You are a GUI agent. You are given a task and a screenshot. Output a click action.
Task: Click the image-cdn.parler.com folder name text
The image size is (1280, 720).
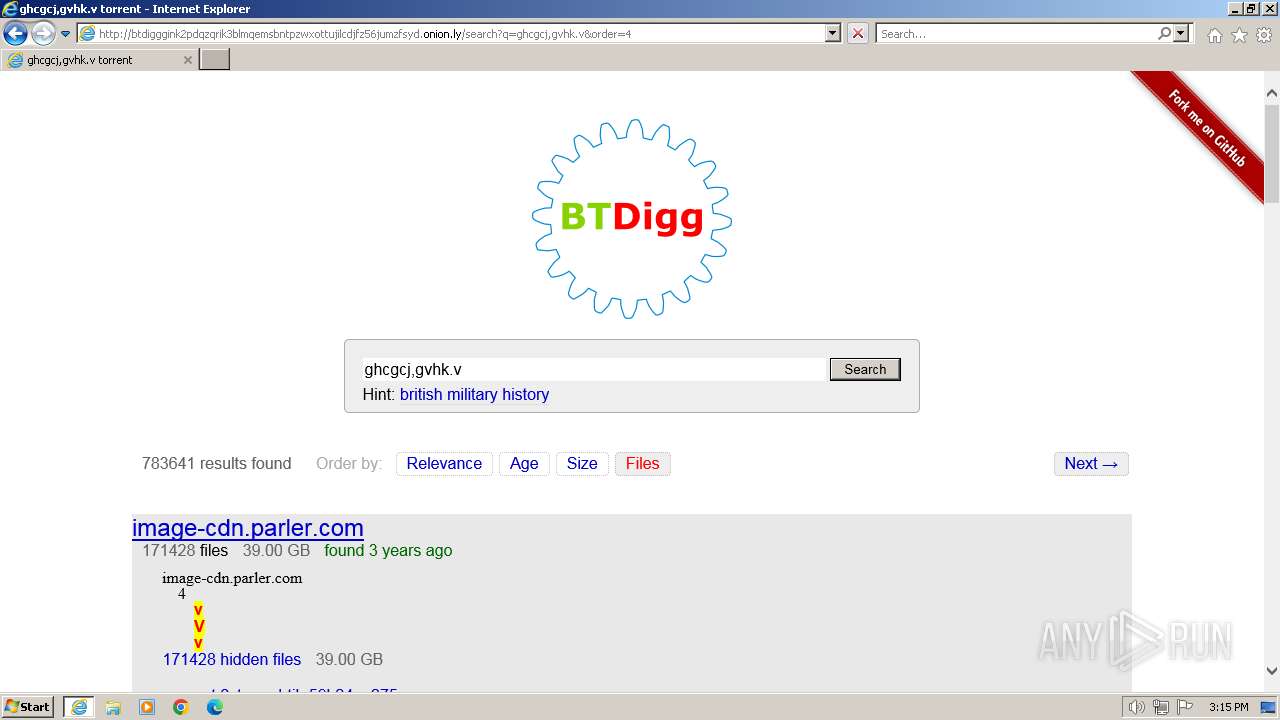(232, 578)
